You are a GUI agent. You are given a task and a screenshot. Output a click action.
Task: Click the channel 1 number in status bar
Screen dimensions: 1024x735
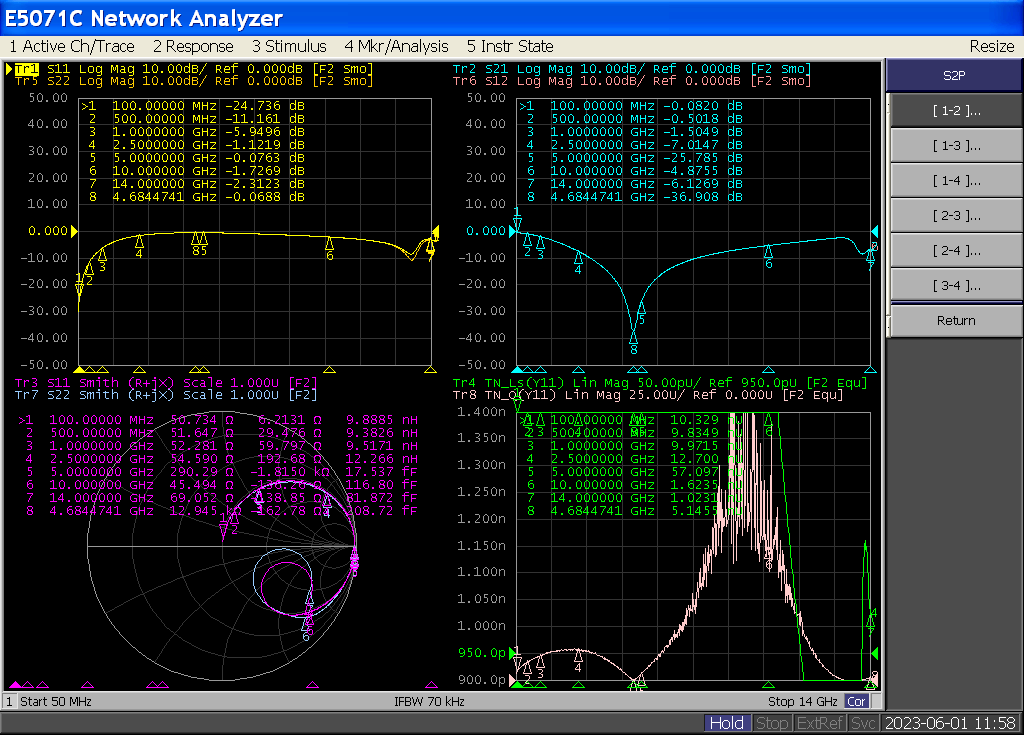(x=9, y=702)
